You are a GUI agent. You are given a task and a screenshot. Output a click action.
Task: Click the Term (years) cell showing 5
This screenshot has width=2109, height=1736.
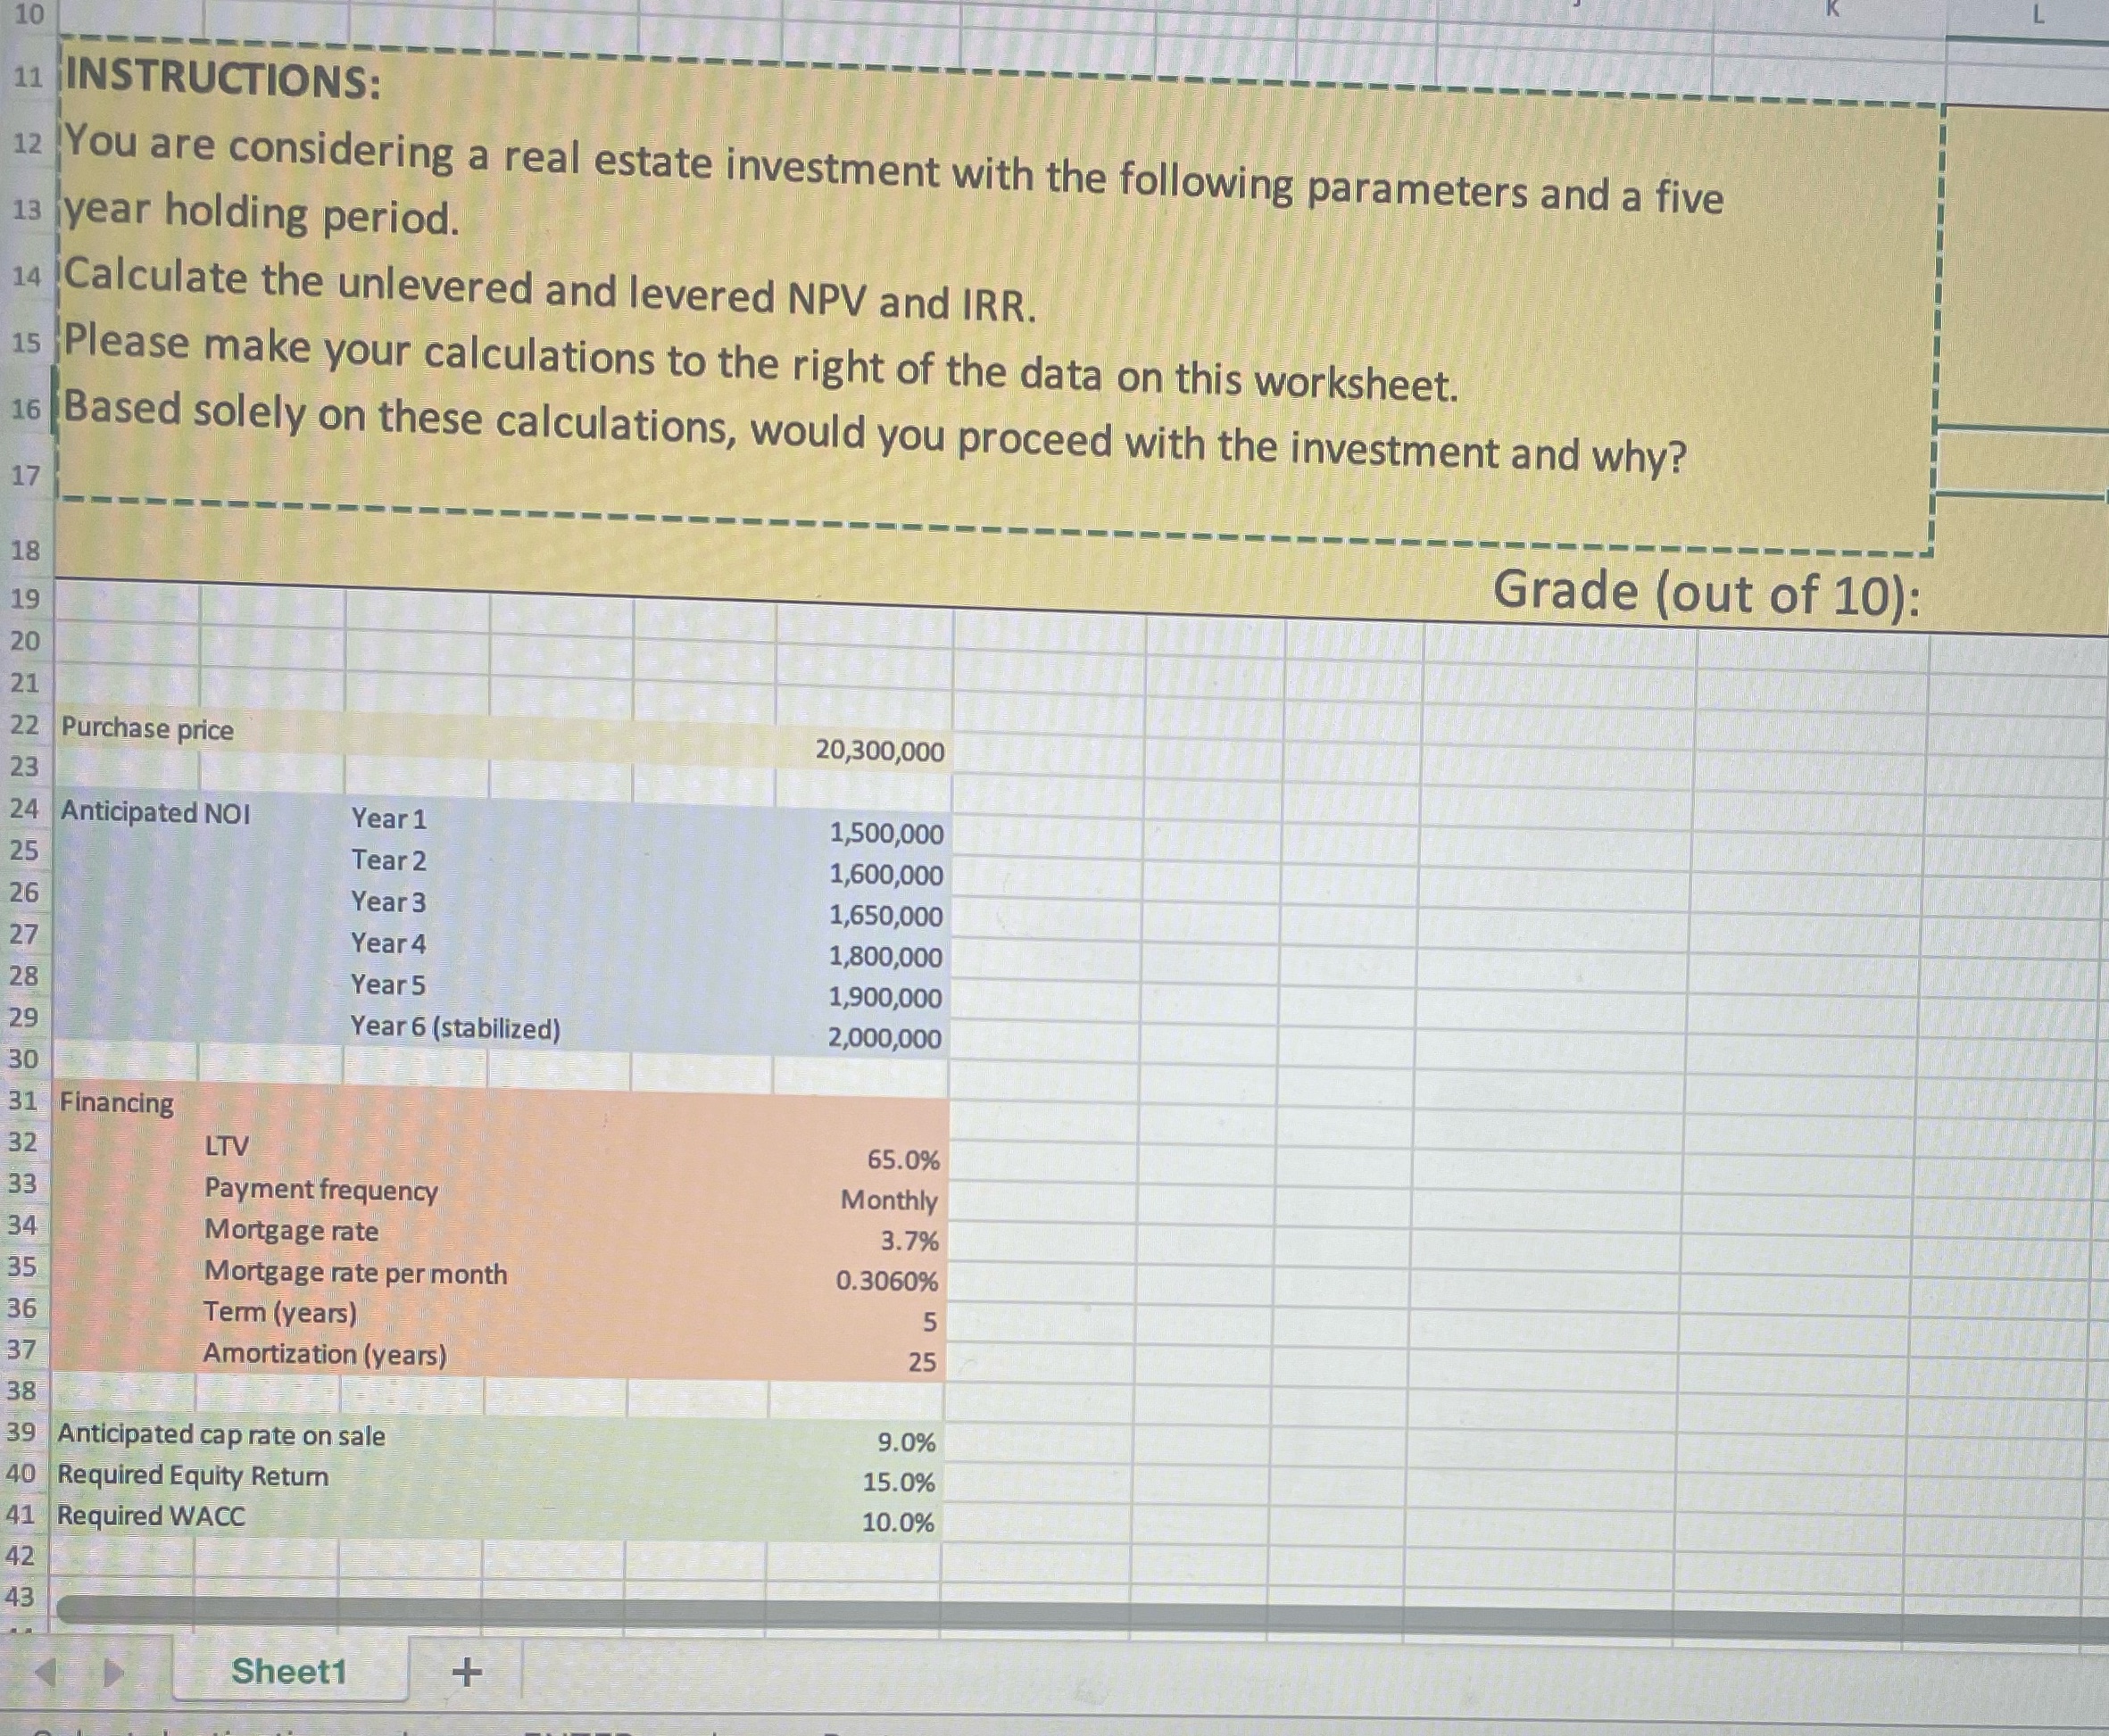928,1321
